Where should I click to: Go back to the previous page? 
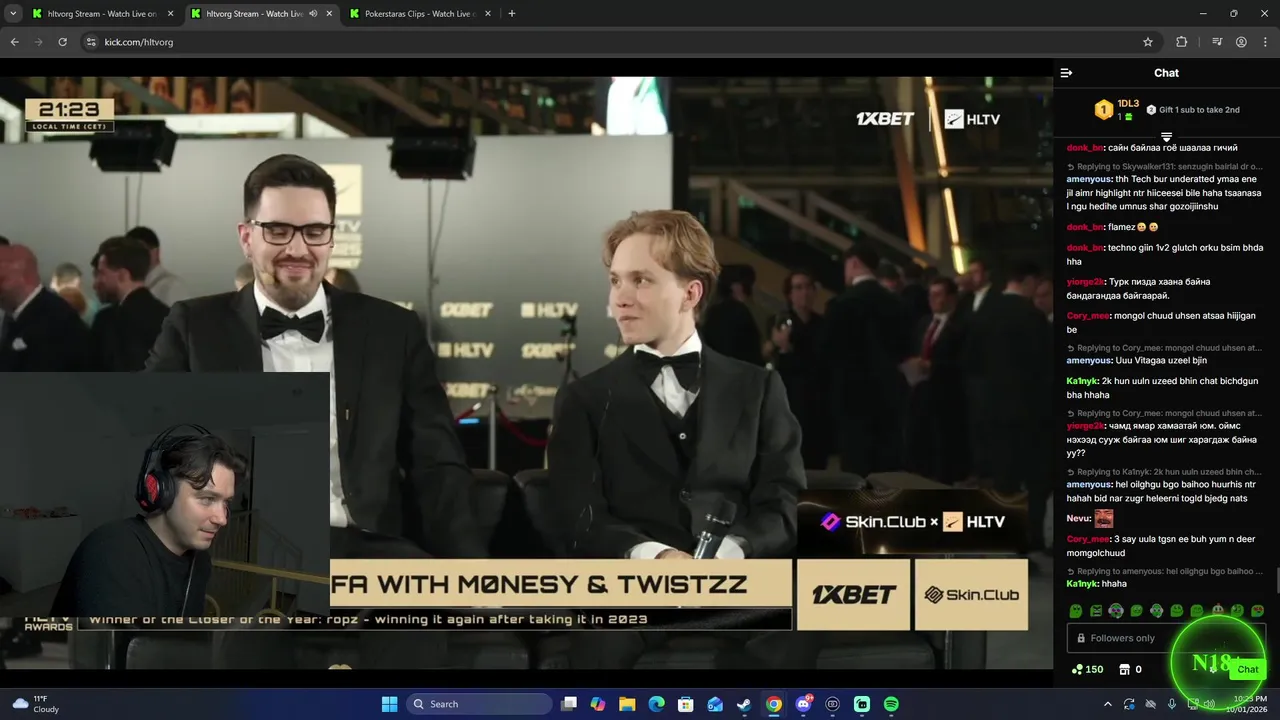[x=14, y=42]
